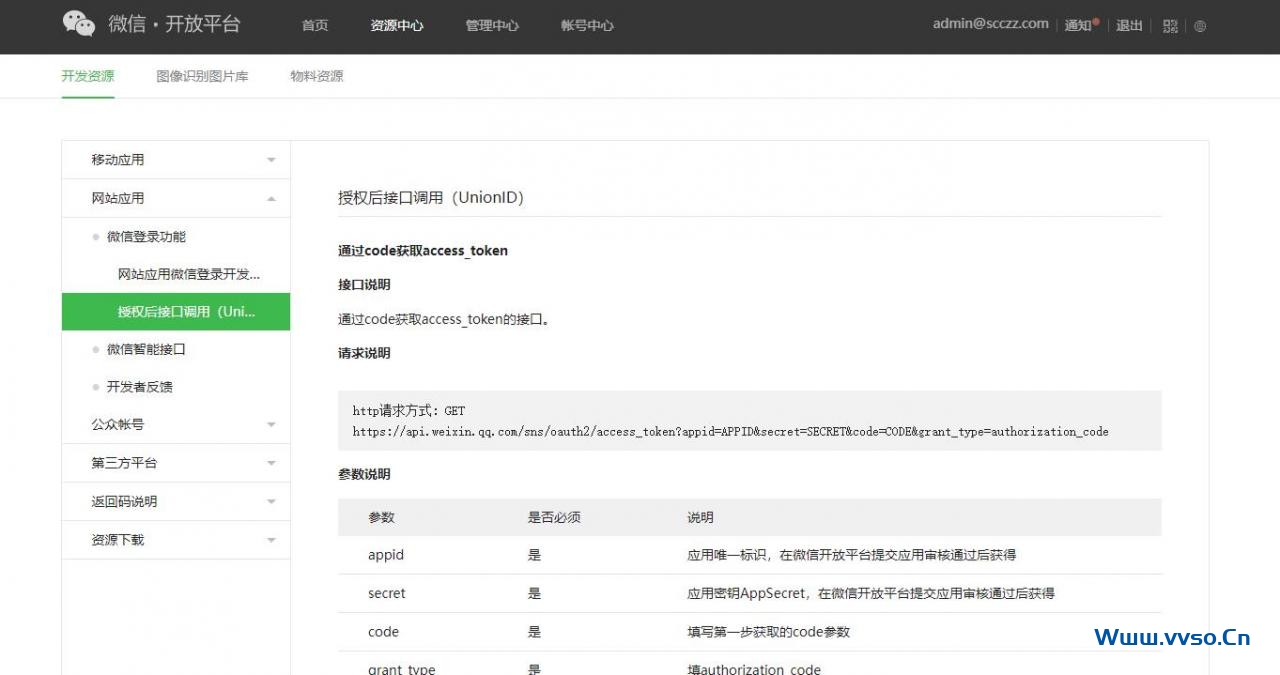Expand the 资源下载 section arrow

pos(271,541)
